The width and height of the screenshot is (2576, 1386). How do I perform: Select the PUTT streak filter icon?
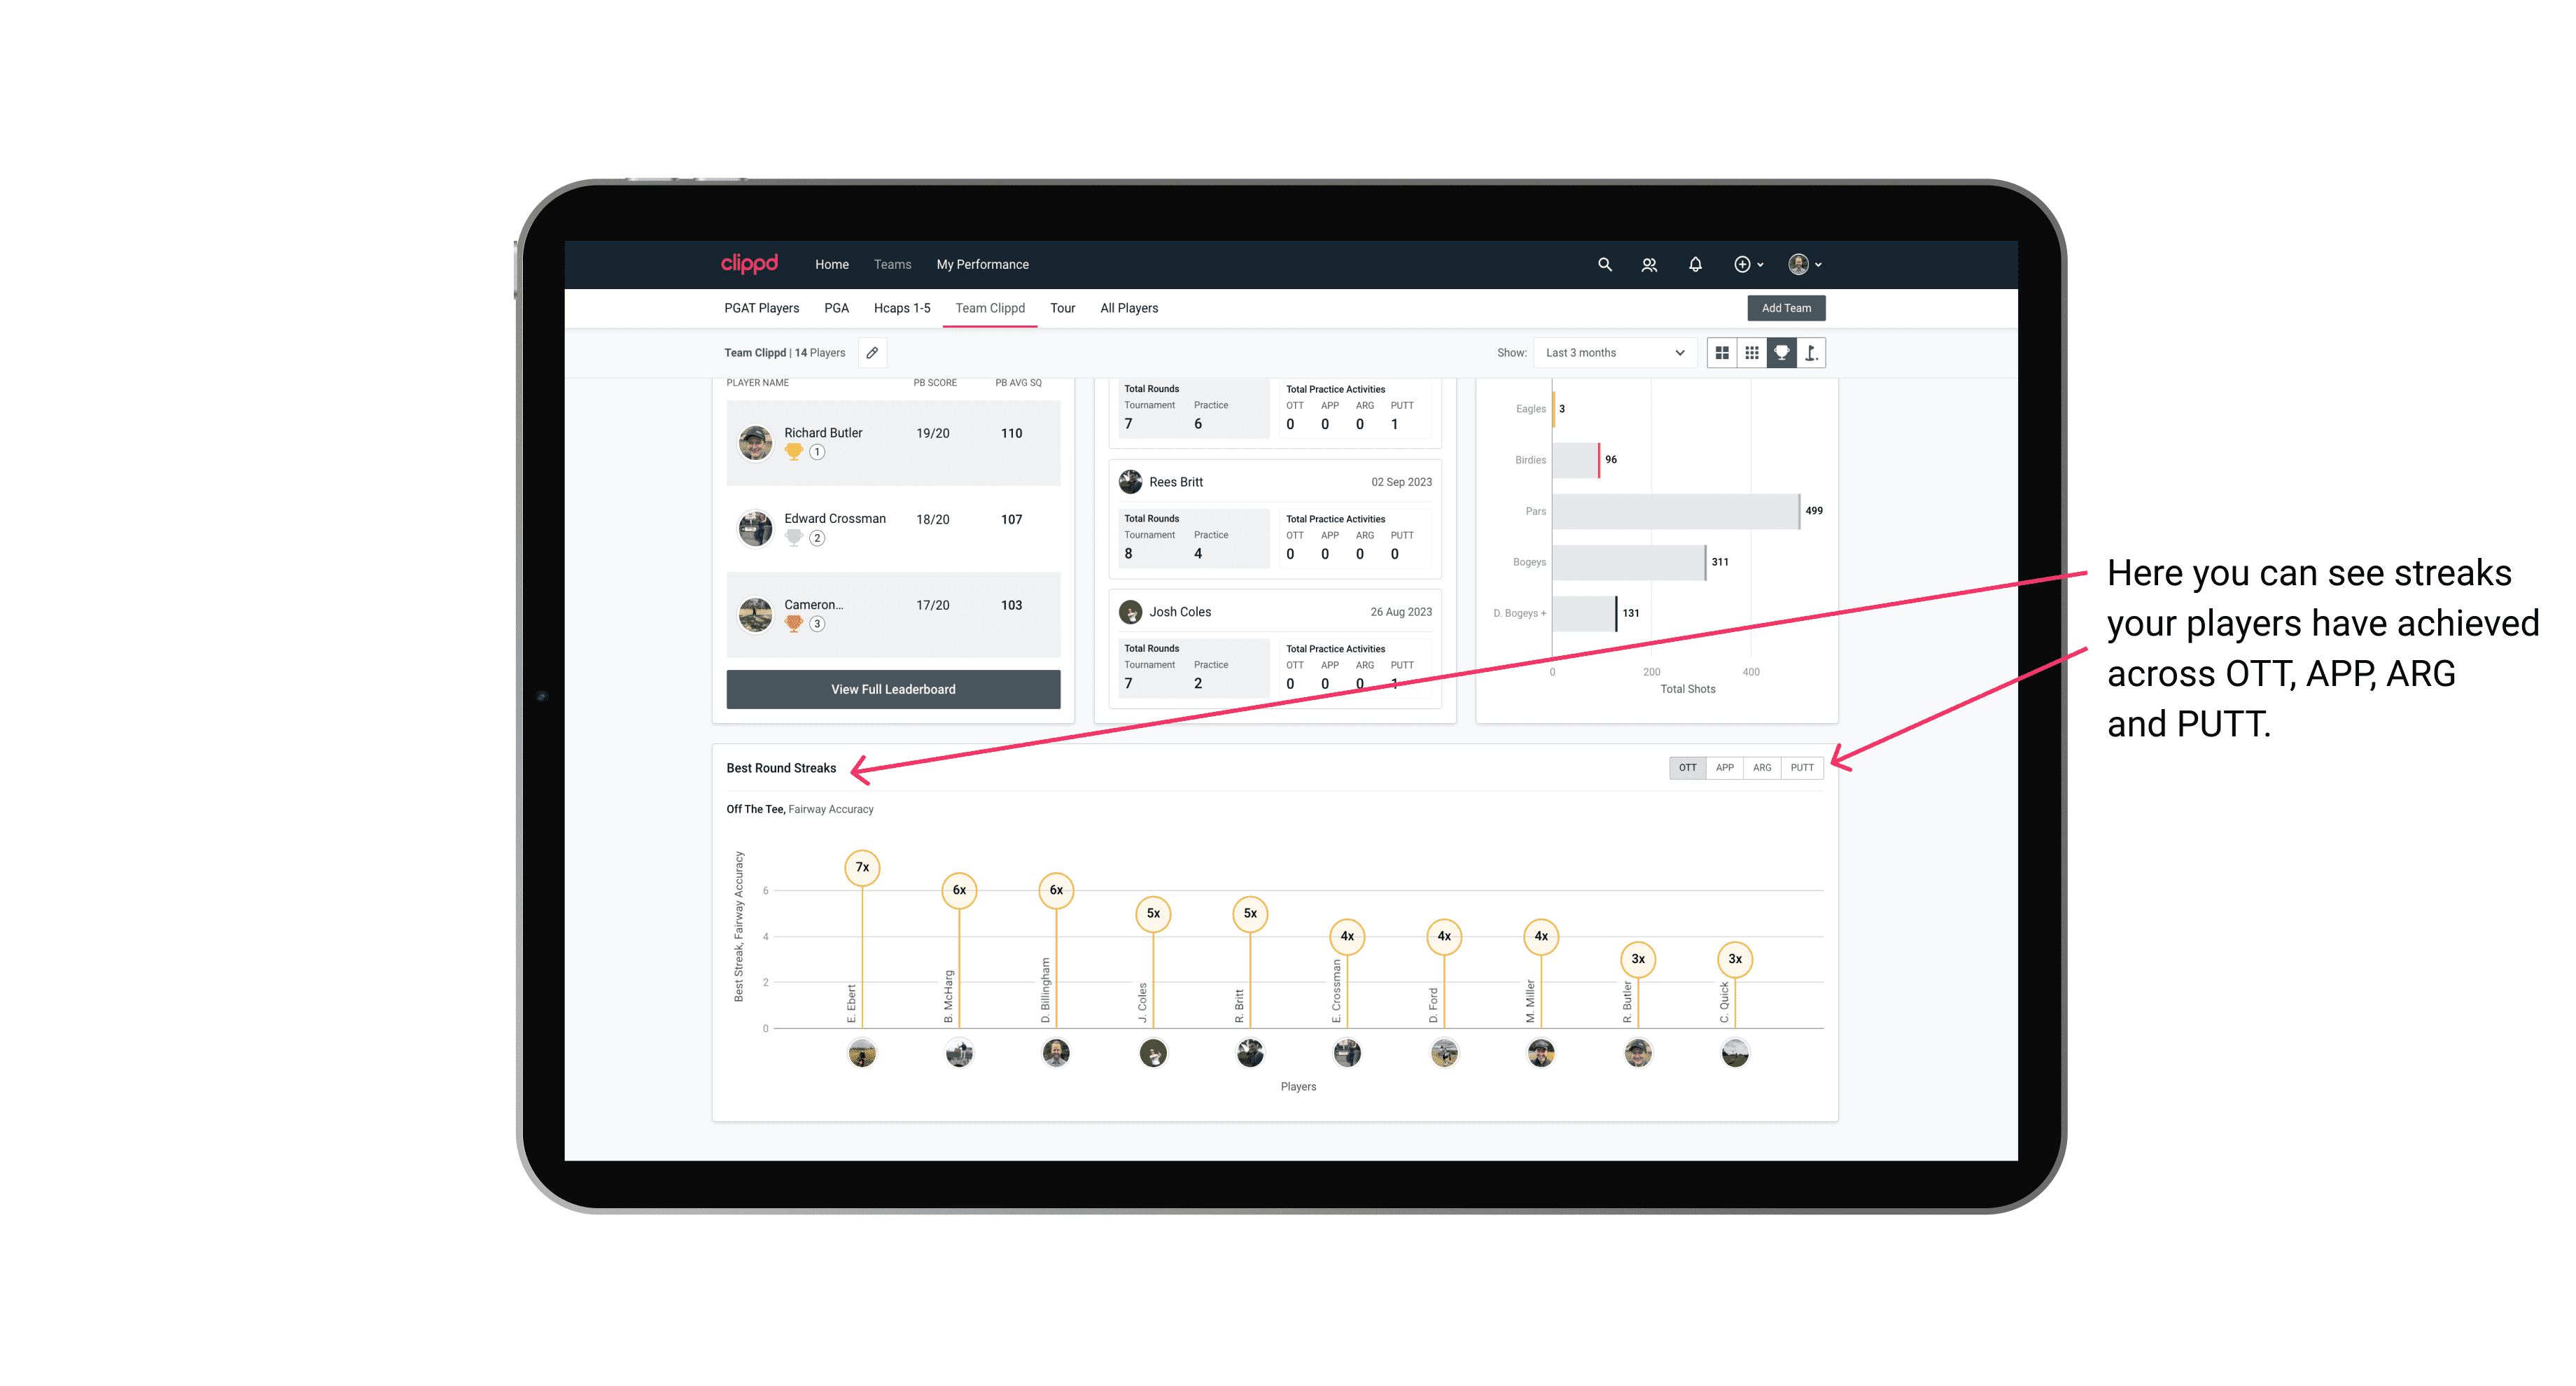(x=1803, y=766)
